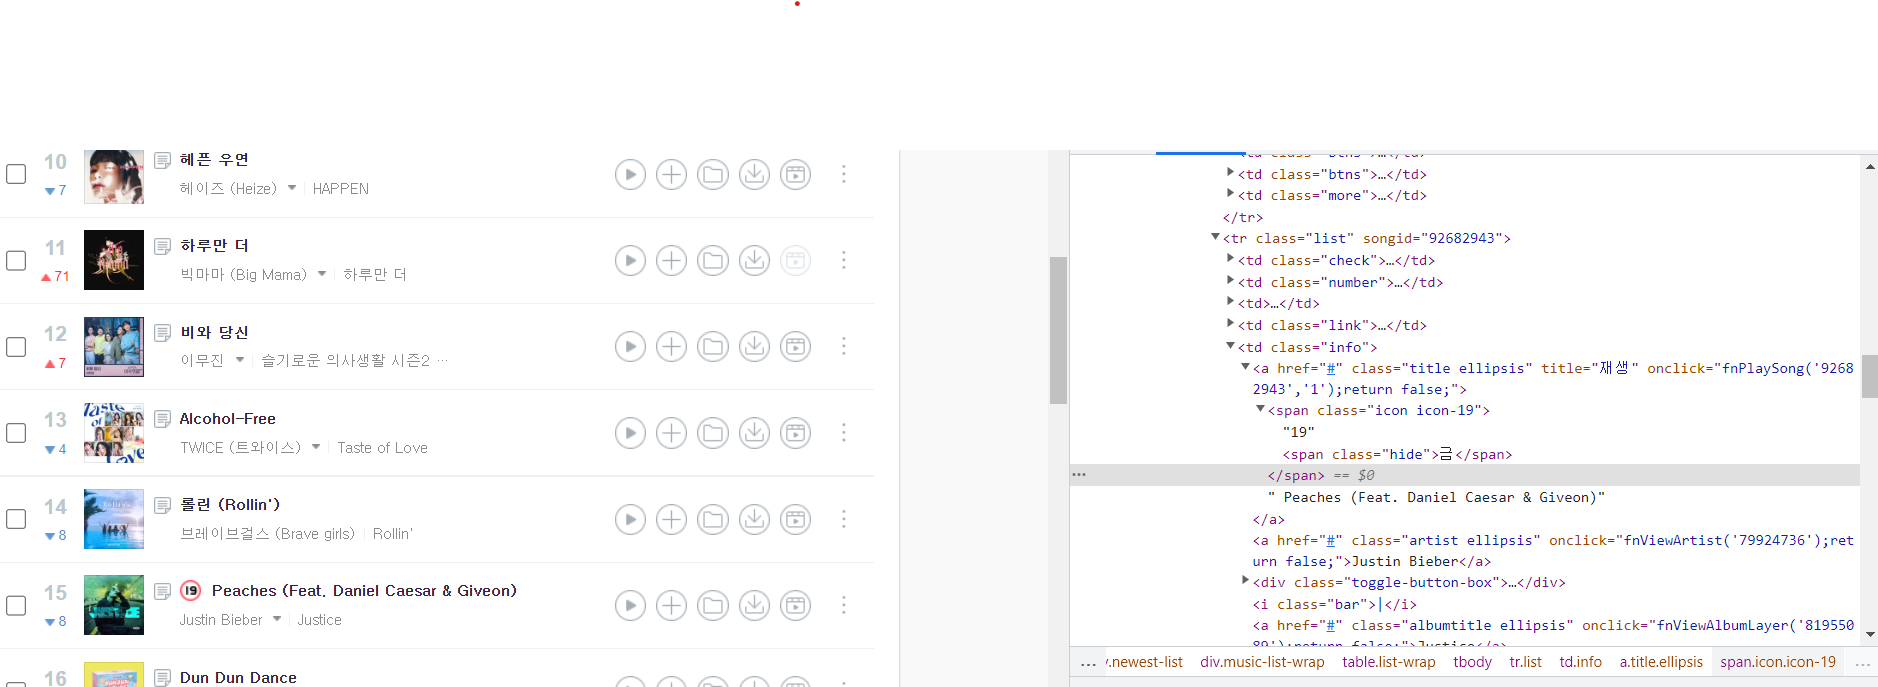Play the song 하루만 더
Image resolution: width=1878 pixels, height=687 pixels.
click(x=630, y=261)
